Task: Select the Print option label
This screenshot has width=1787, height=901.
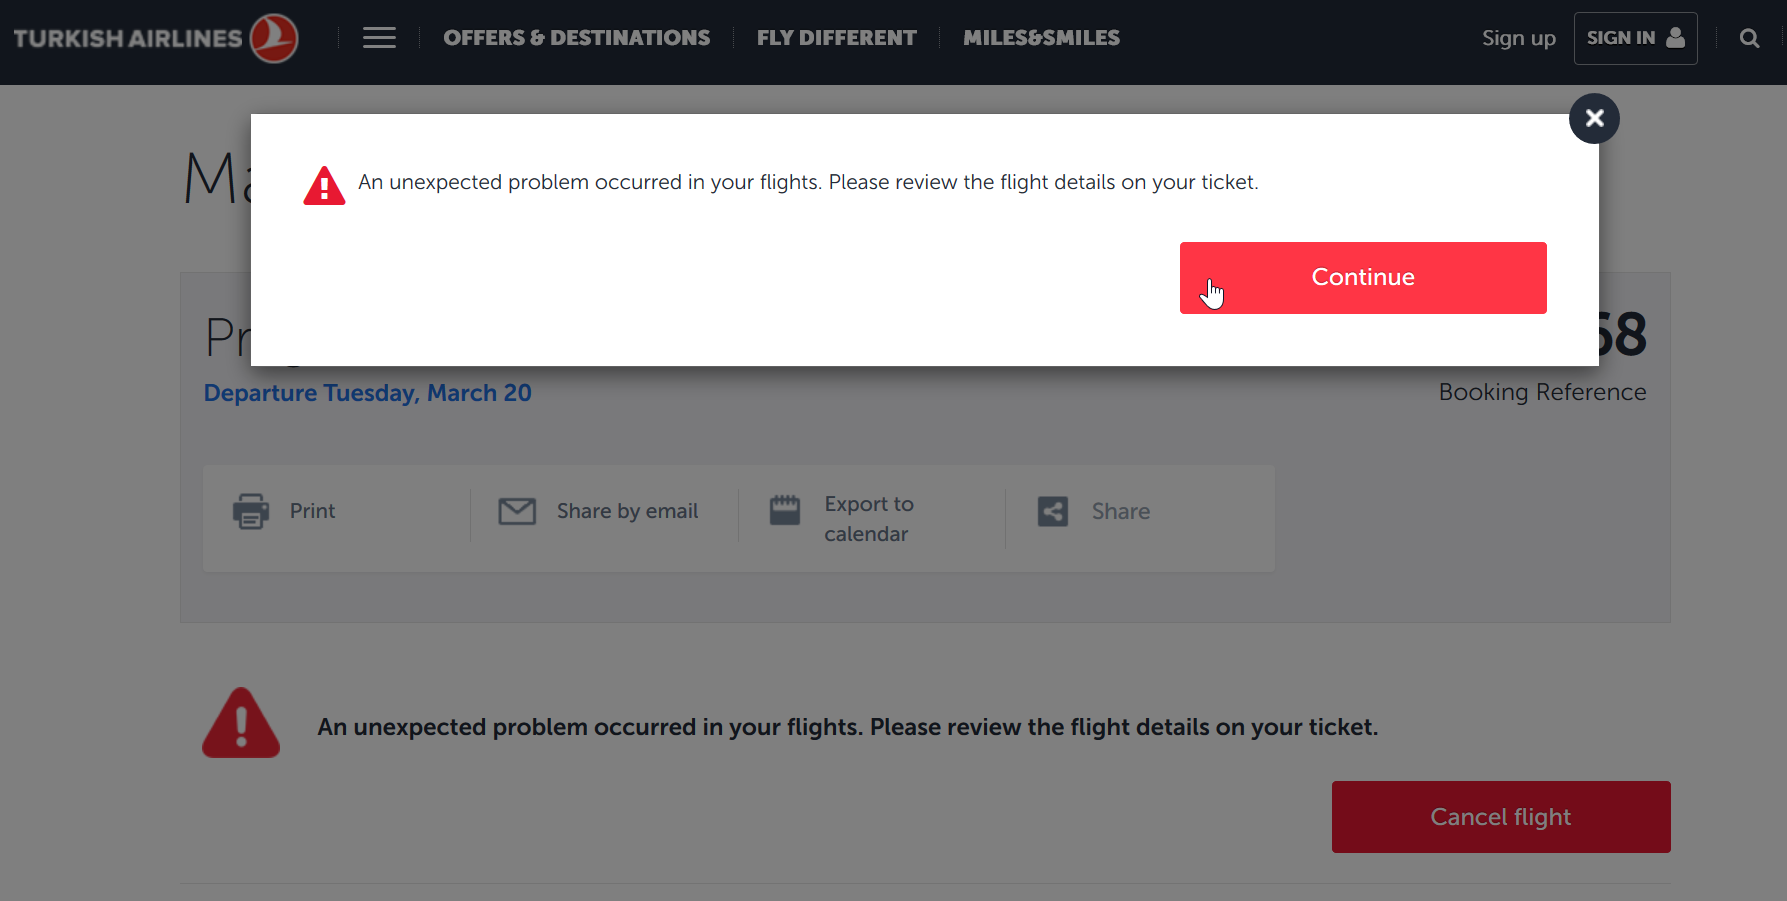Action: click(x=313, y=511)
